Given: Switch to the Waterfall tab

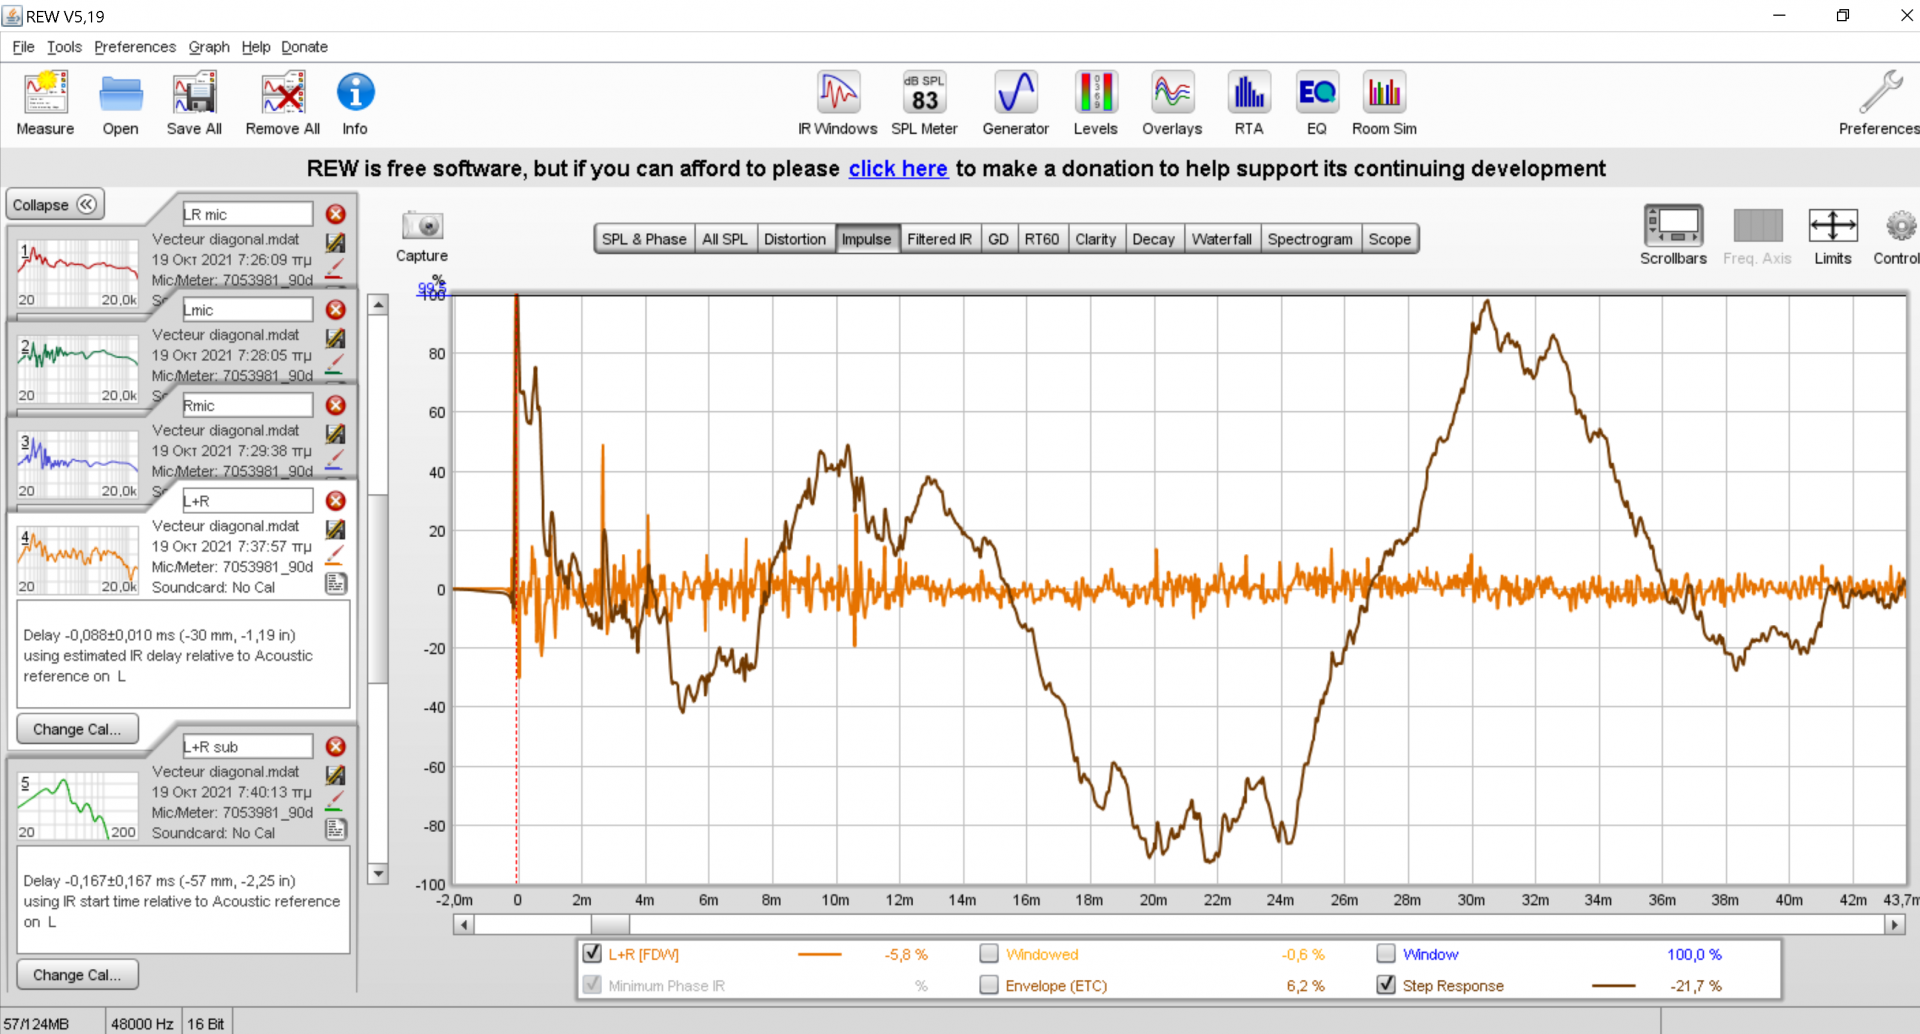Looking at the screenshot, I should pyautogui.click(x=1221, y=239).
